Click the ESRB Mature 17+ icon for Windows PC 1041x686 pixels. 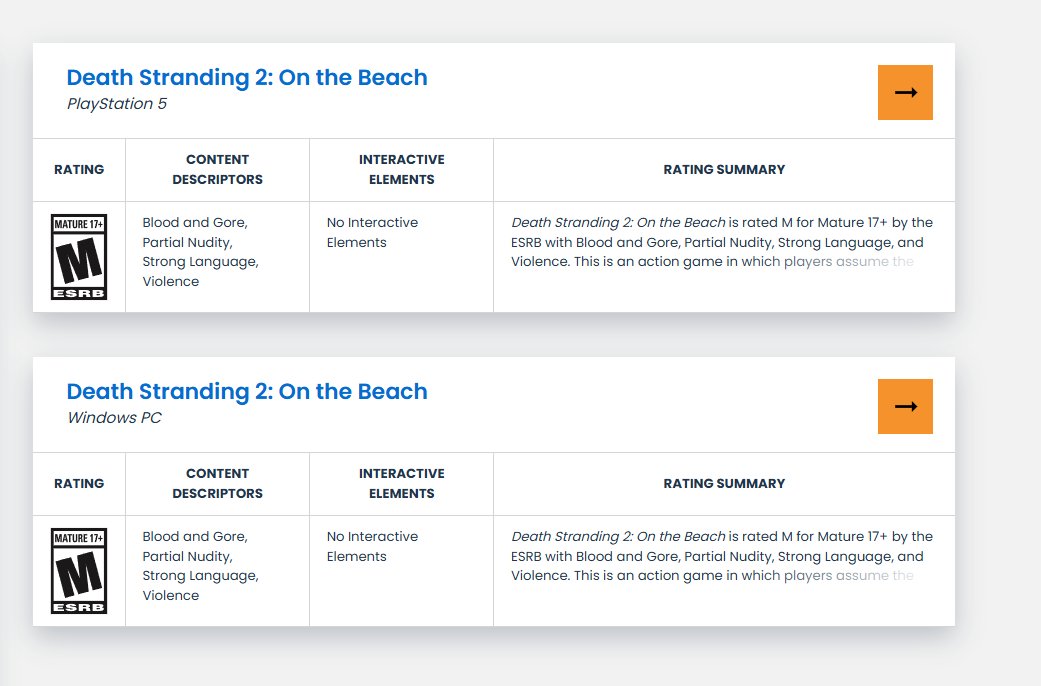79,571
